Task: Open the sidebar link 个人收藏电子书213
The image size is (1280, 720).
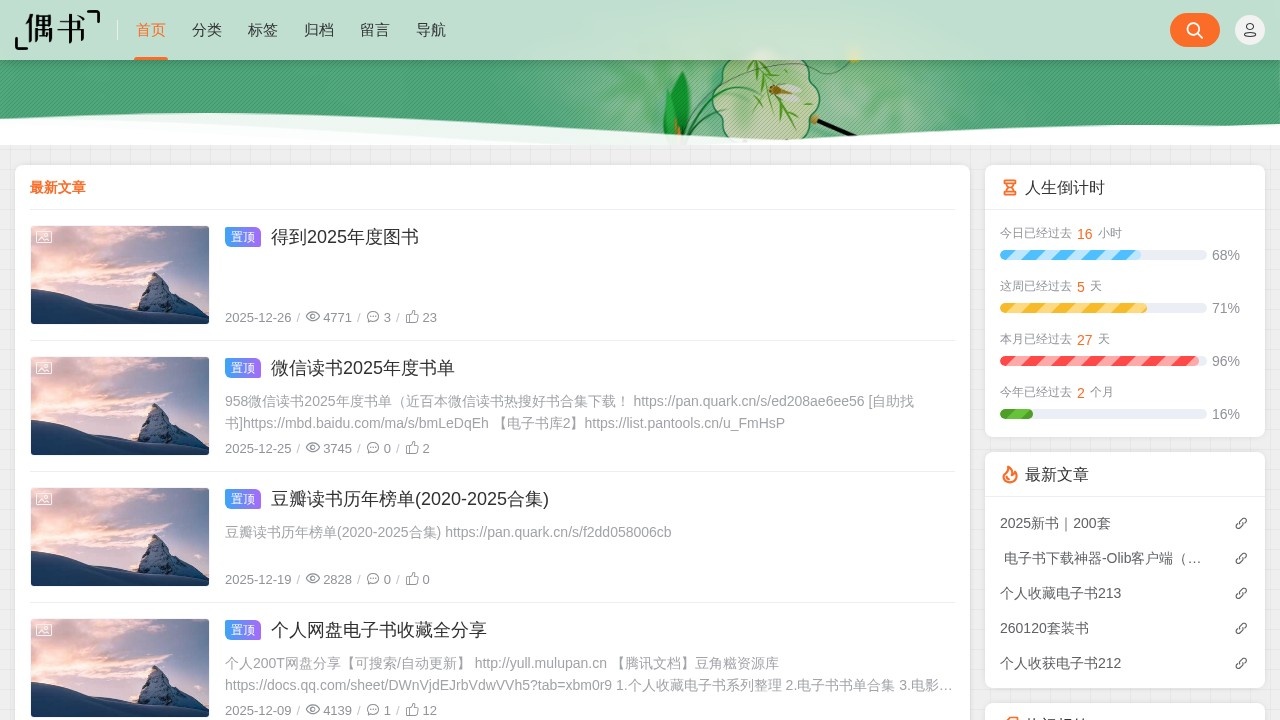Action: (x=1061, y=593)
